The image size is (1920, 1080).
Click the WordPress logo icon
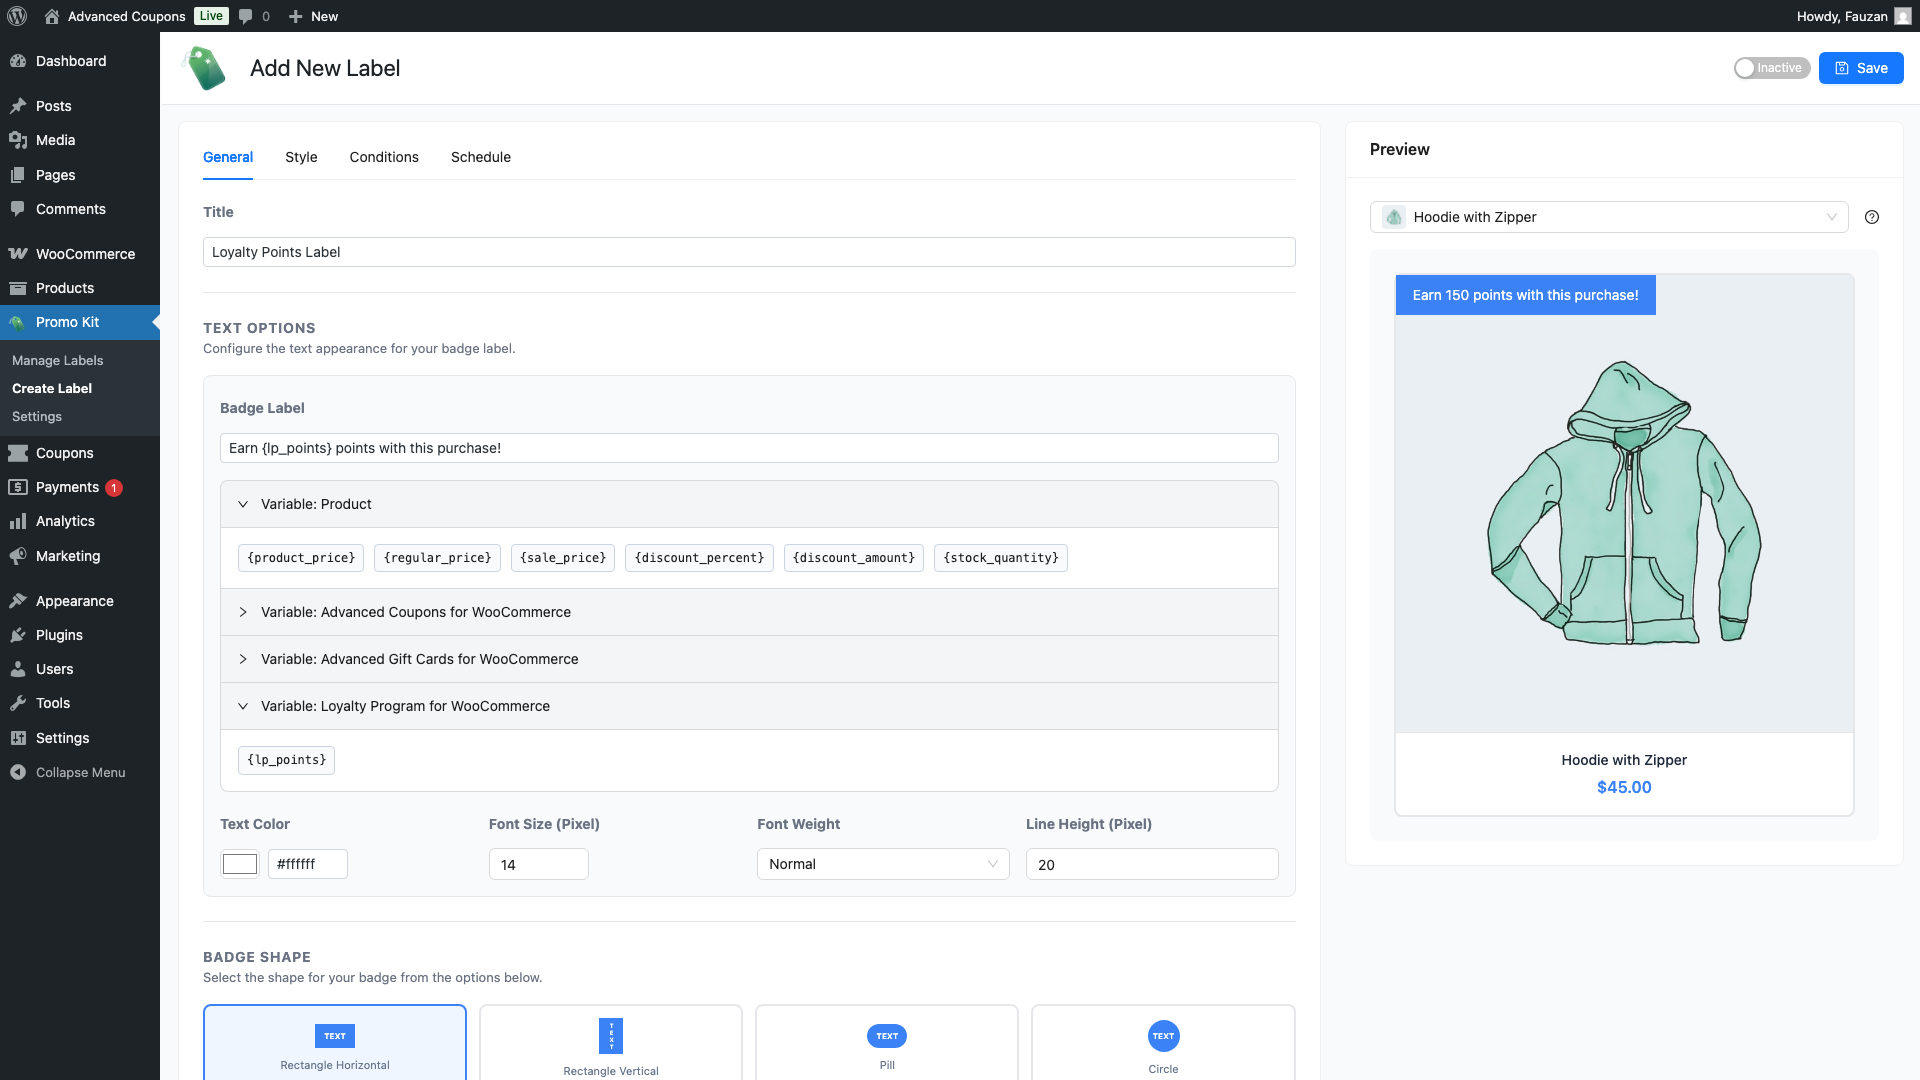[x=17, y=16]
